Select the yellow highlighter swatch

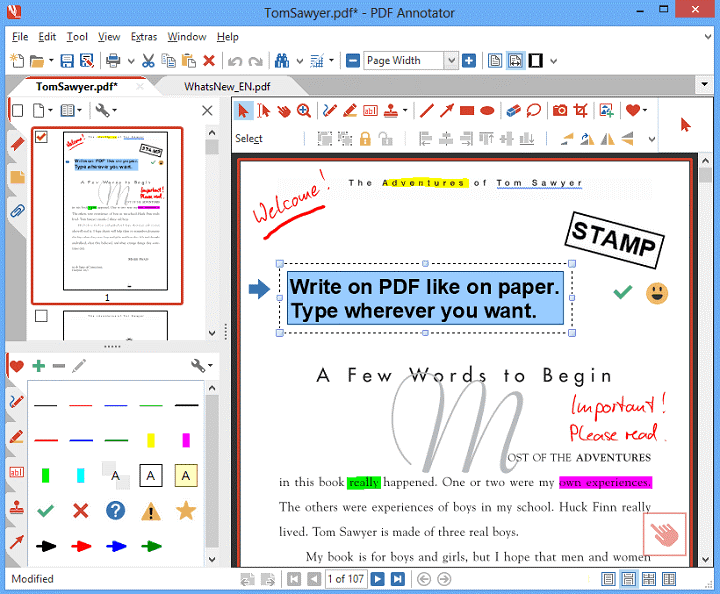[x=151, y=439]
